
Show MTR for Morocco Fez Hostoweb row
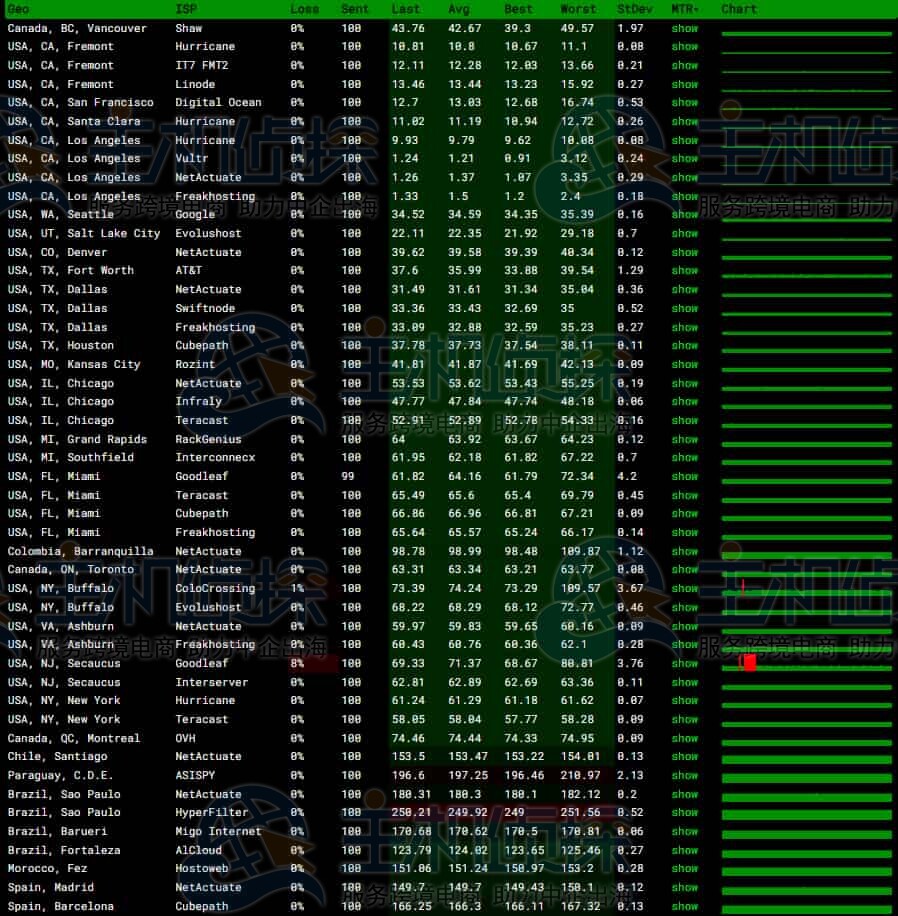click(685, 868)
